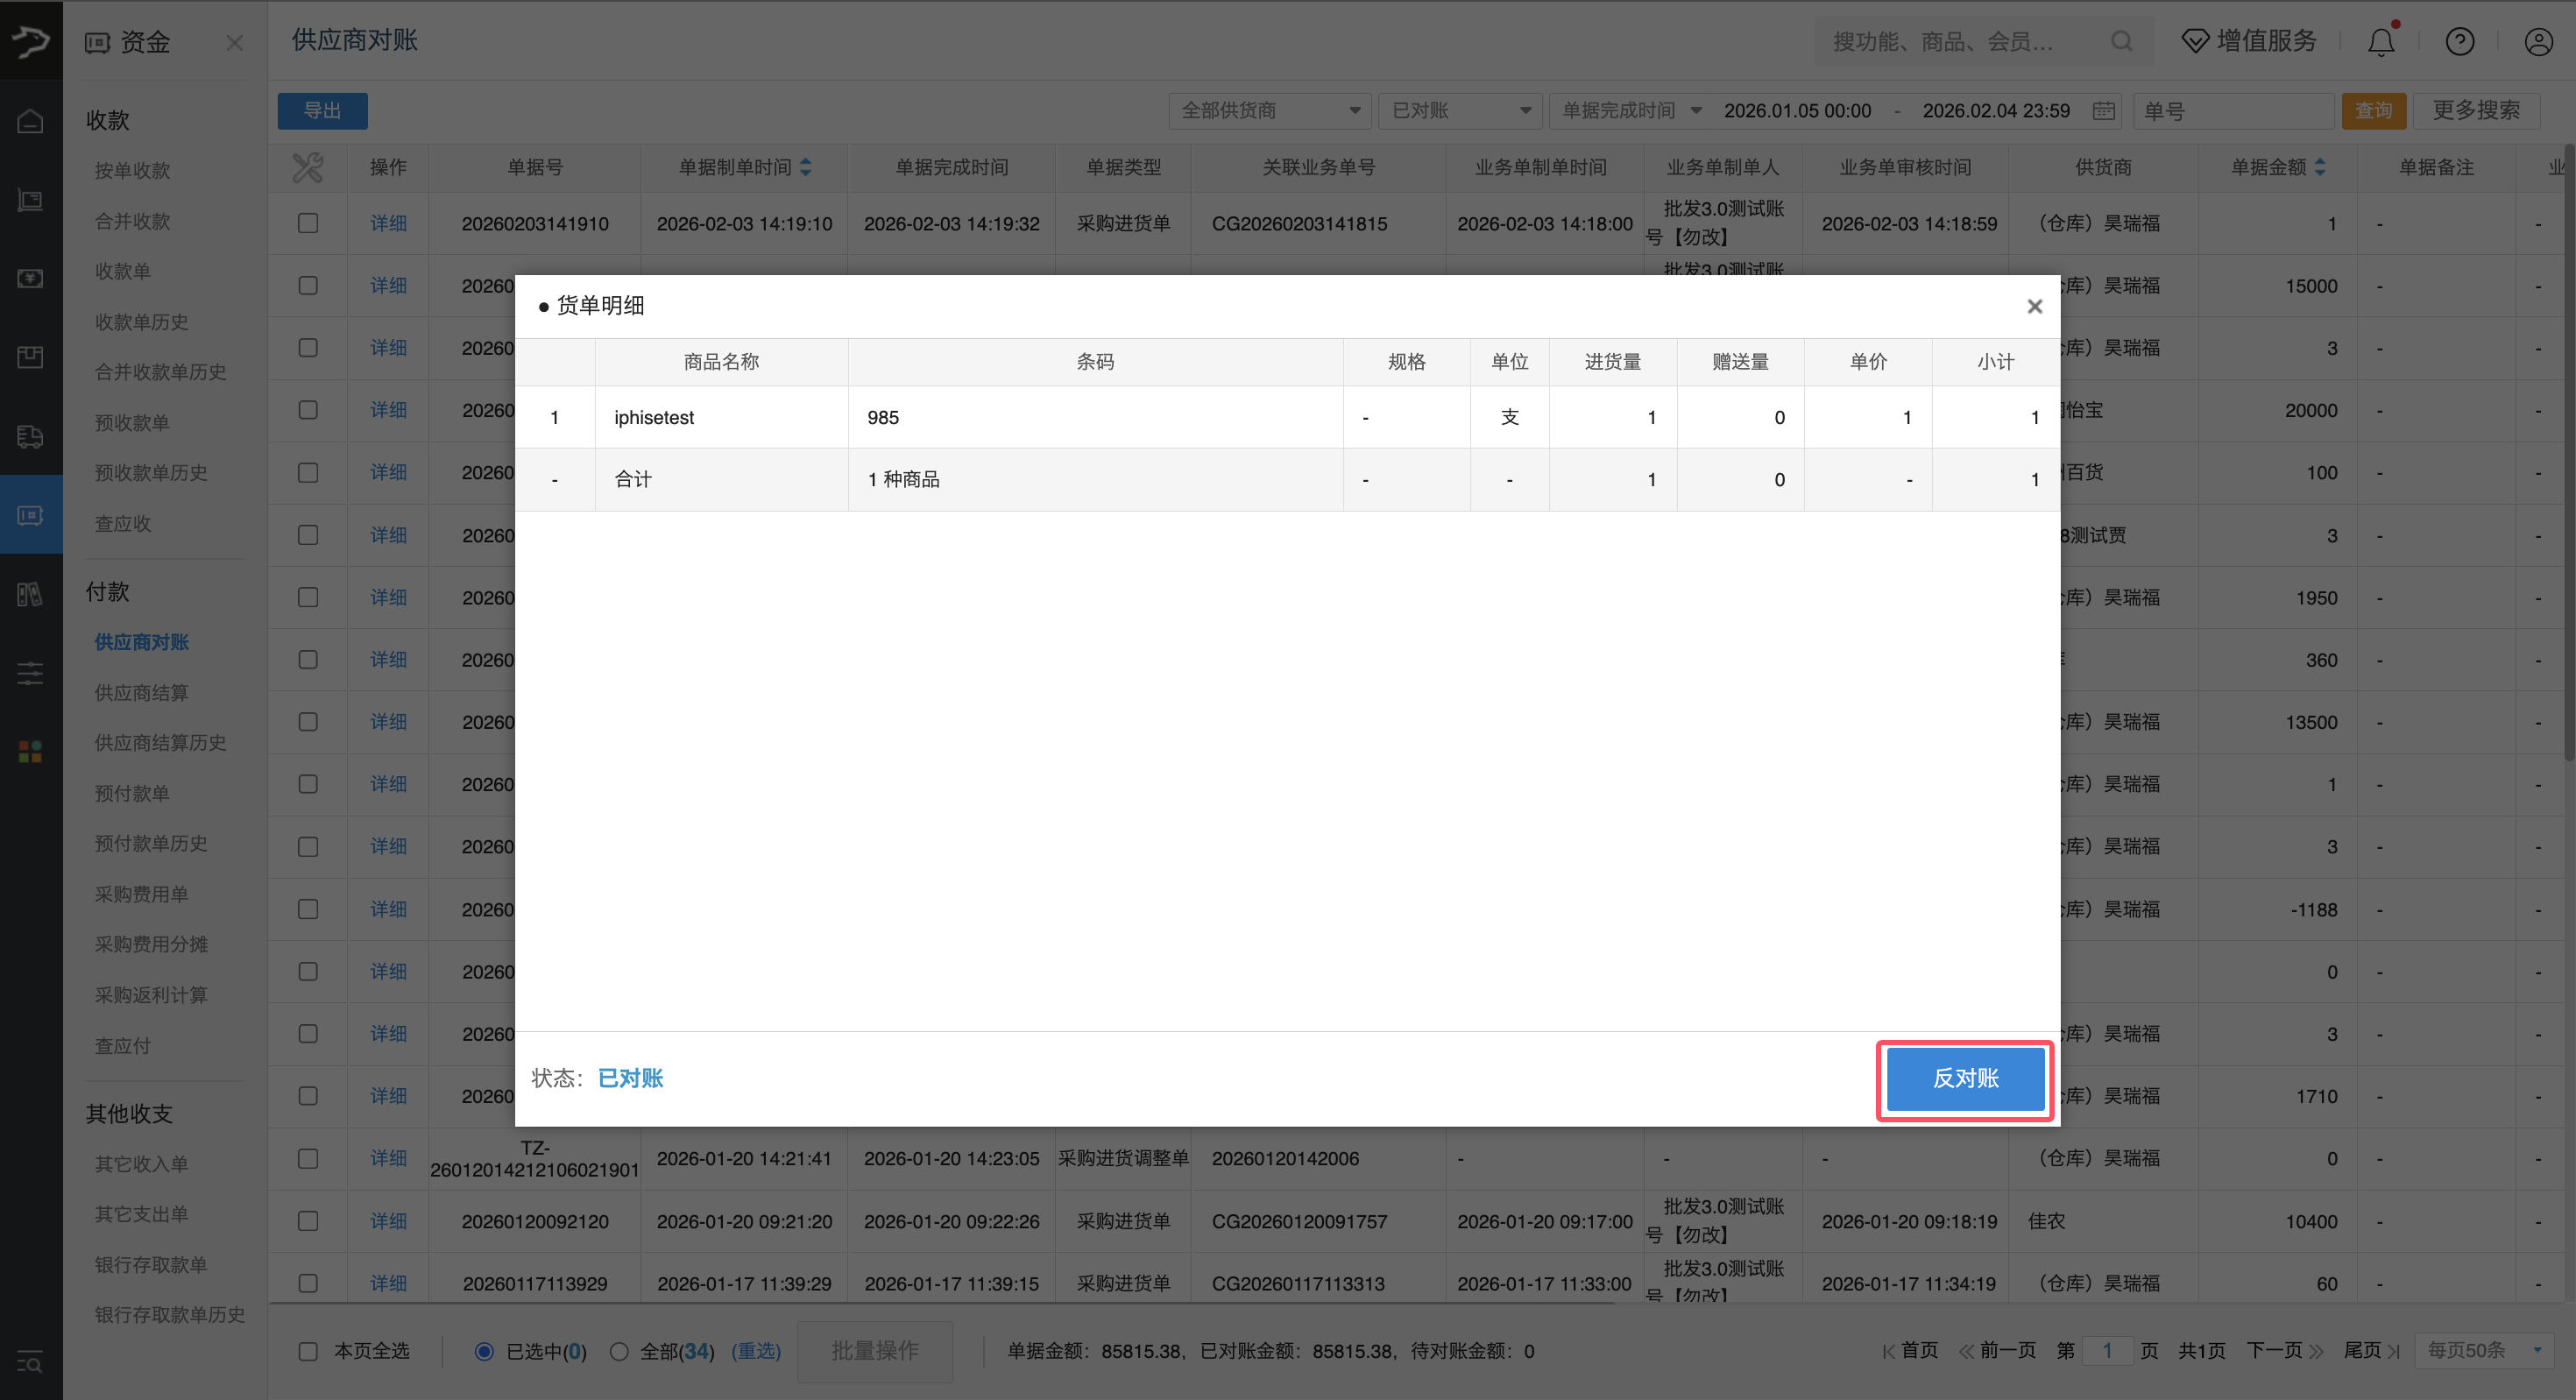Viewport: 2576px width, 1400px height.
Task: Close the 货单明细 dialog
Action: 2034,307
